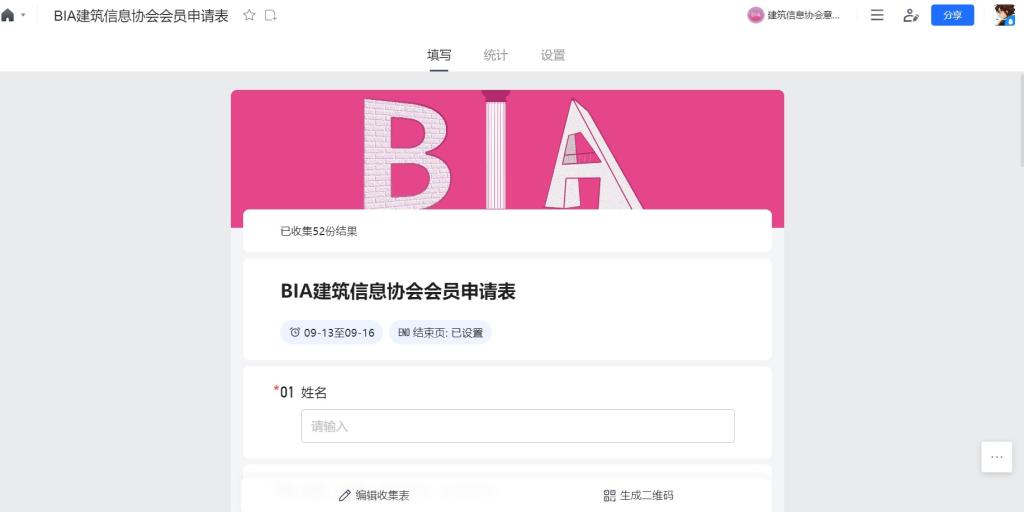Open the 结束页: 已设置 tag

click(x=440, y=332)
